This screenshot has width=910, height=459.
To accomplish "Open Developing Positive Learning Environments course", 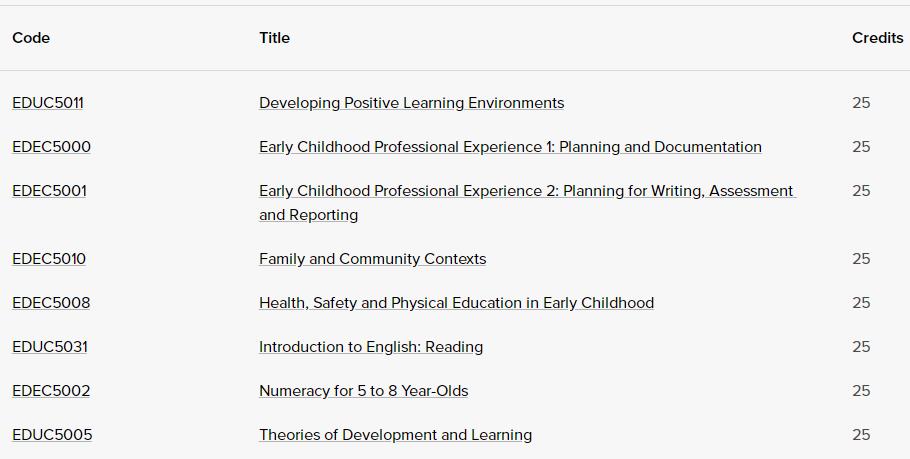I will 411,103.
